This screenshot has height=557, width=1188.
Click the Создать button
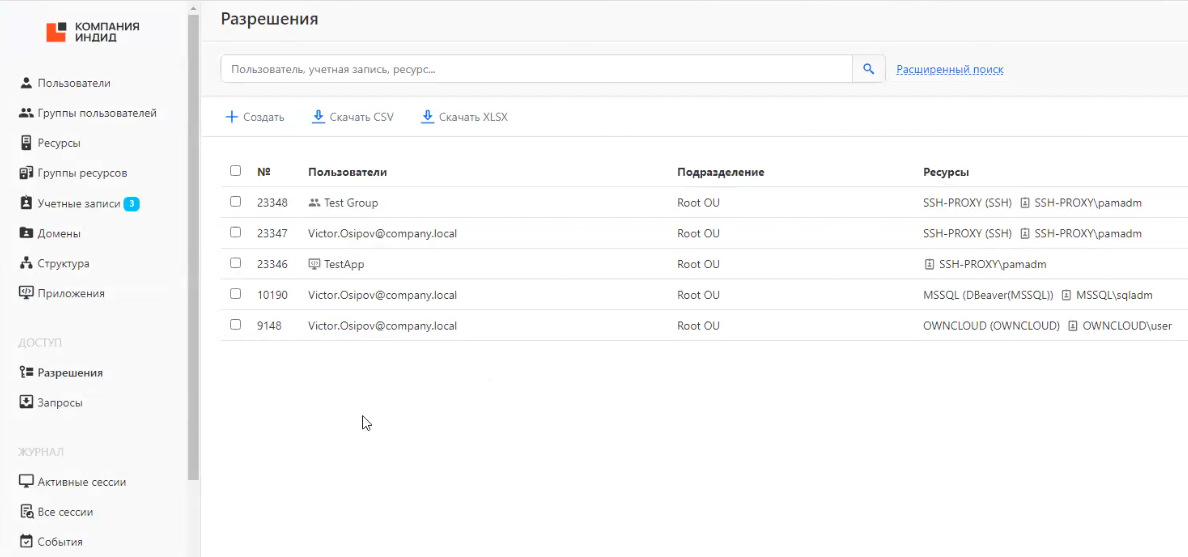[x=255, y=117]
